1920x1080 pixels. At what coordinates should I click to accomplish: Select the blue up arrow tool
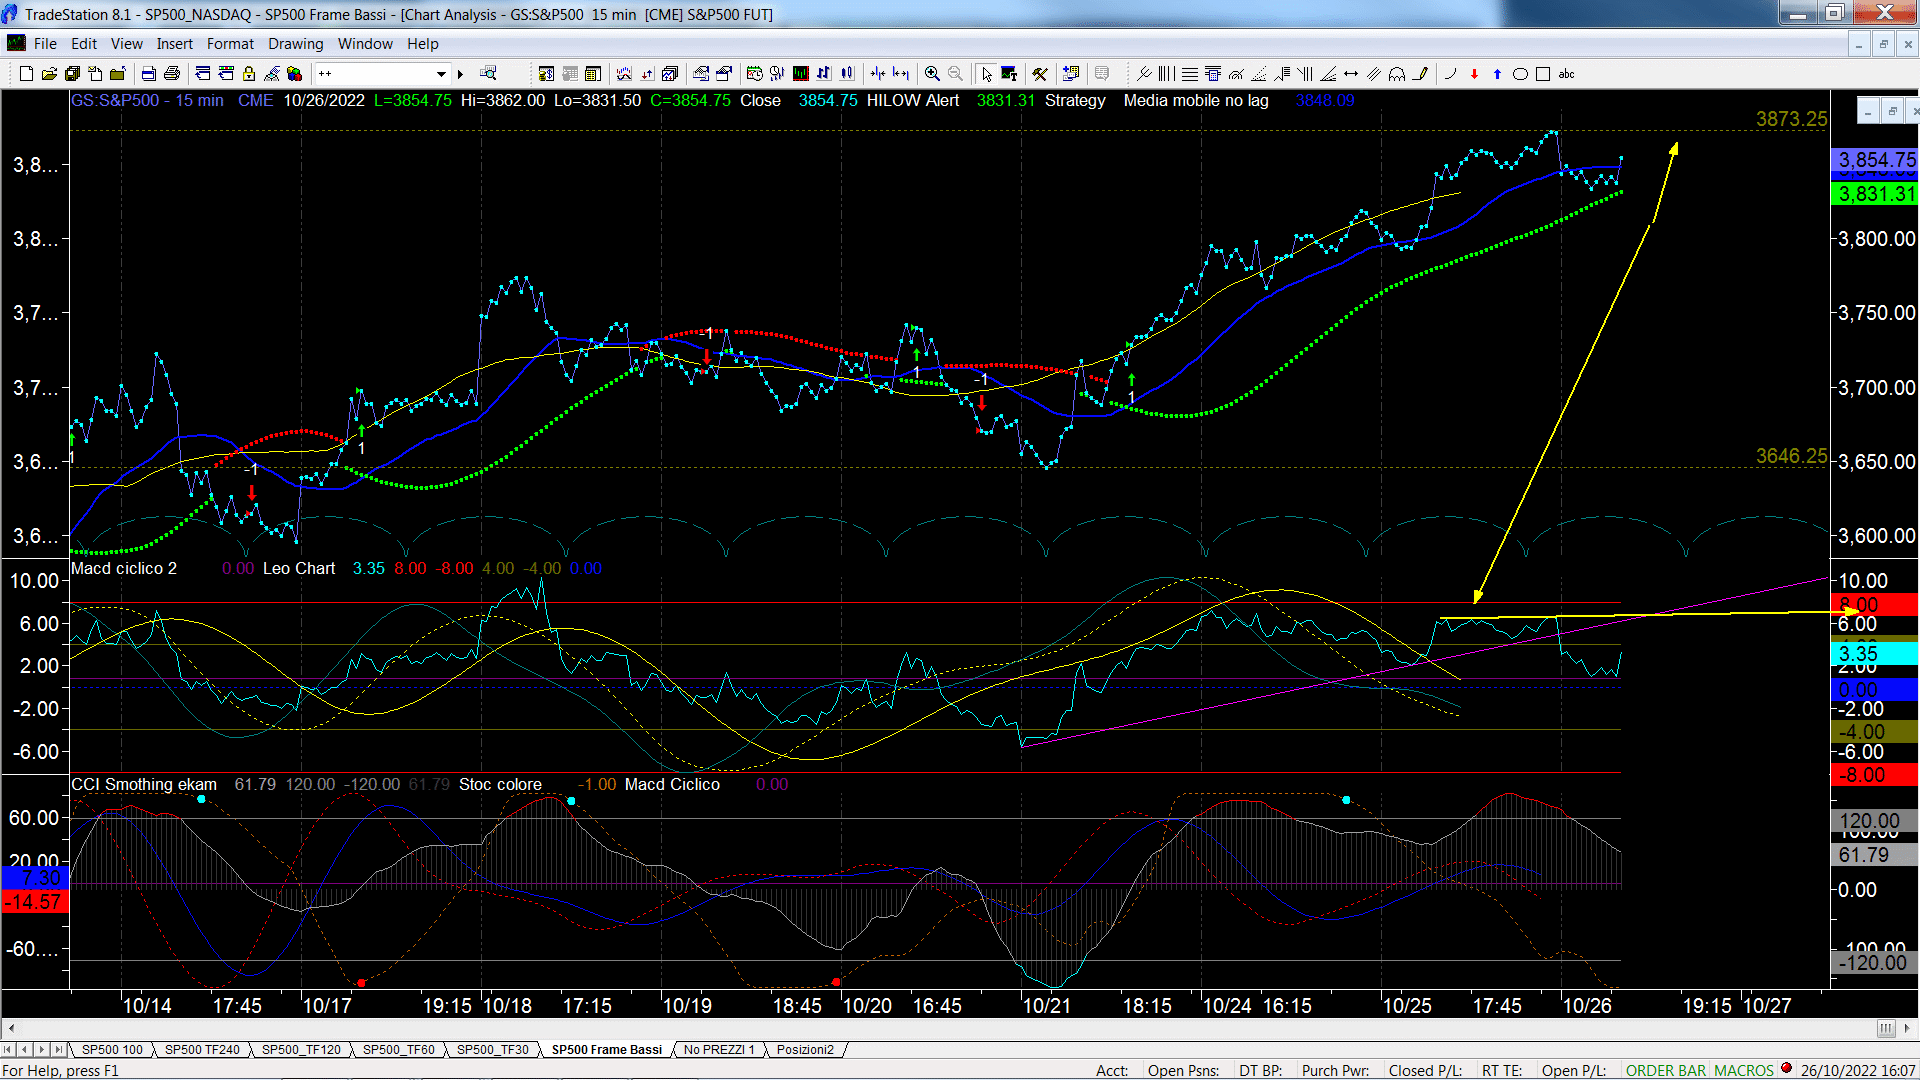[x=1497, y=74]
